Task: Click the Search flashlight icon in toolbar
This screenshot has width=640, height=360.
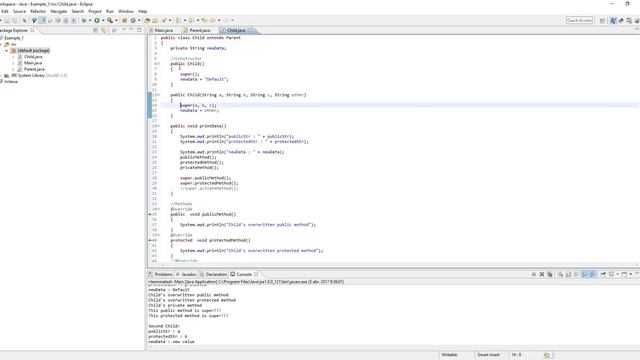Action: tap(164, 20)
